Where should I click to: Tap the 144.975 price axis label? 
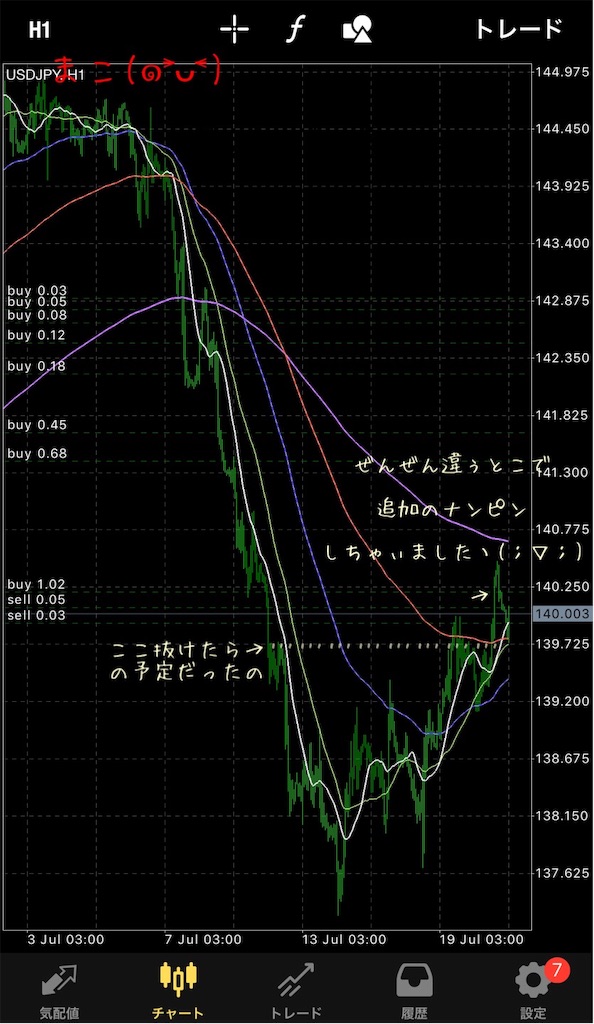[x=562, y=72]
